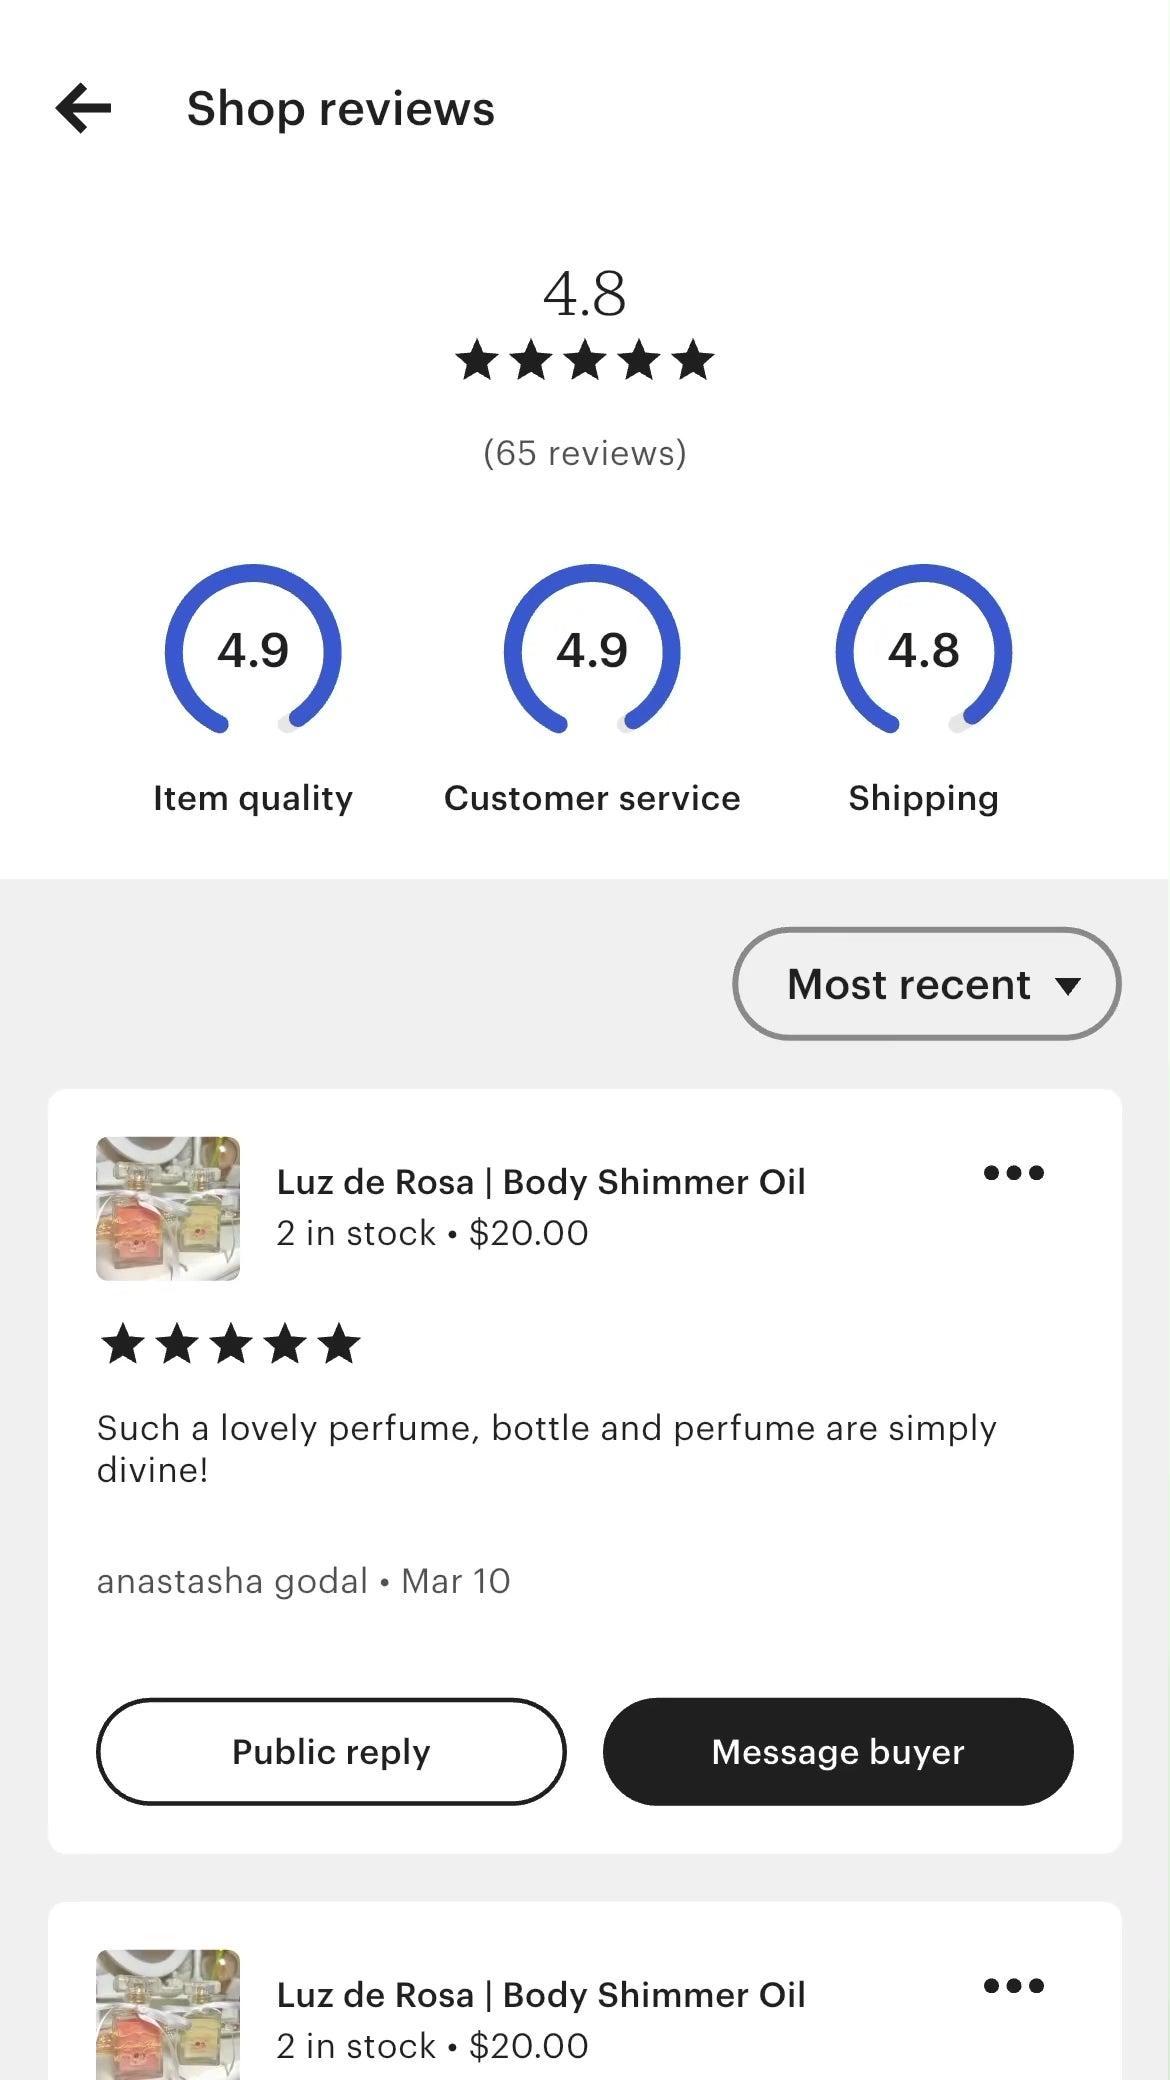Open the first review's product thumbnail

tap(168, 1208)
